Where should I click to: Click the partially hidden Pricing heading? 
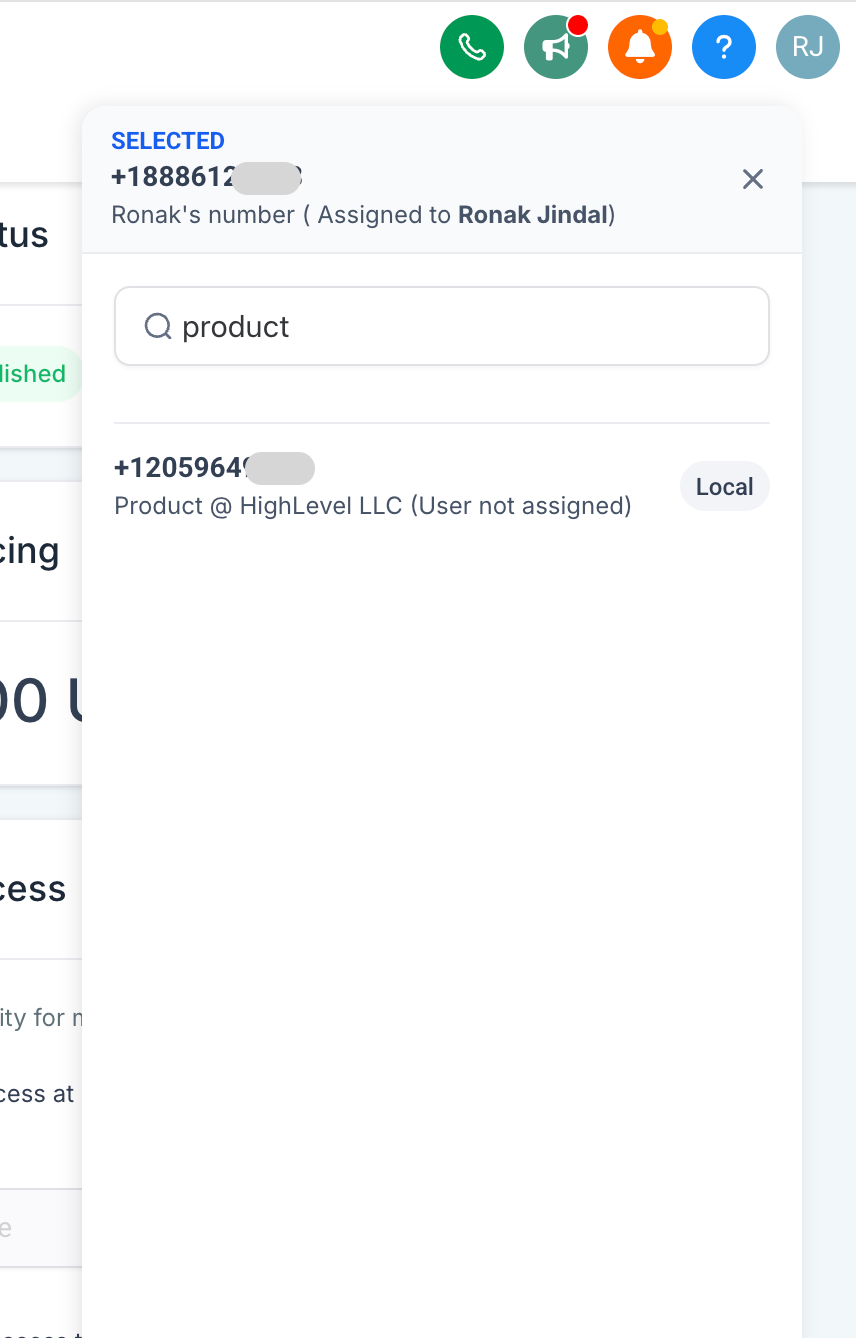tap(30, 551)
